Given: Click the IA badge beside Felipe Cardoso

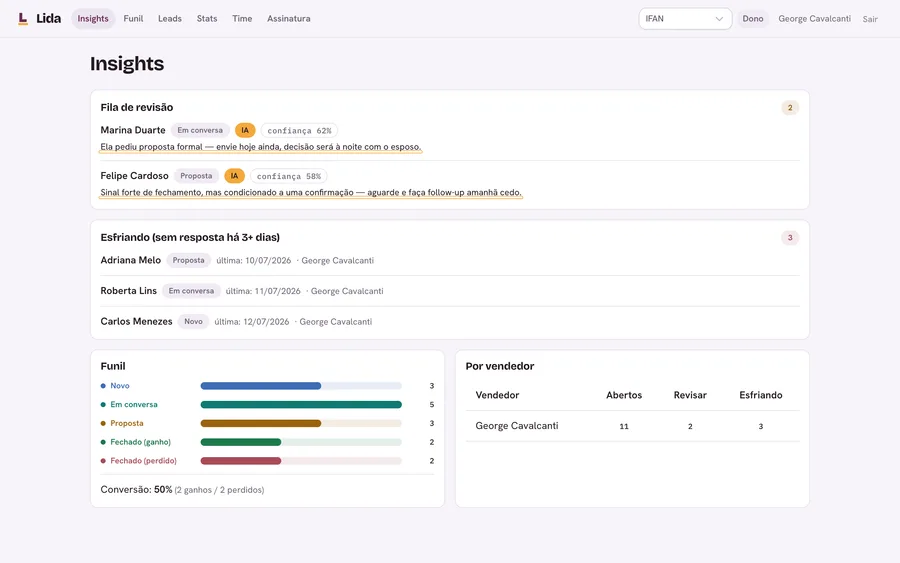Looking at the screenshot, I should pyautogui.click(x=234, y=176).
